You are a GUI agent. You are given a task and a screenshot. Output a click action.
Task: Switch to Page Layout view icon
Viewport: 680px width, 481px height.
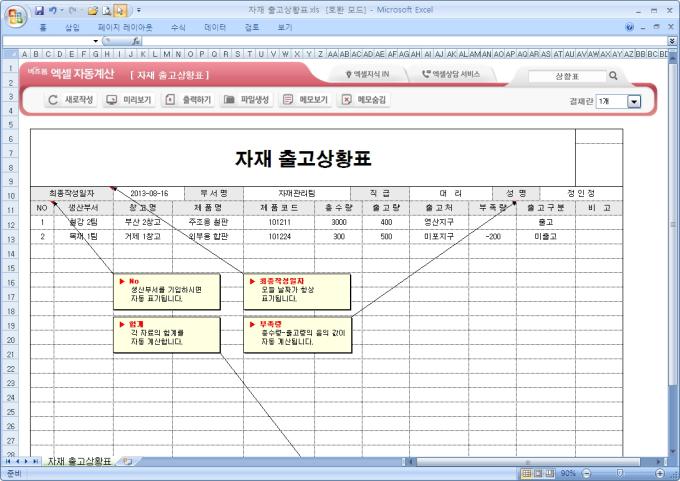click(x=538, y=474)
